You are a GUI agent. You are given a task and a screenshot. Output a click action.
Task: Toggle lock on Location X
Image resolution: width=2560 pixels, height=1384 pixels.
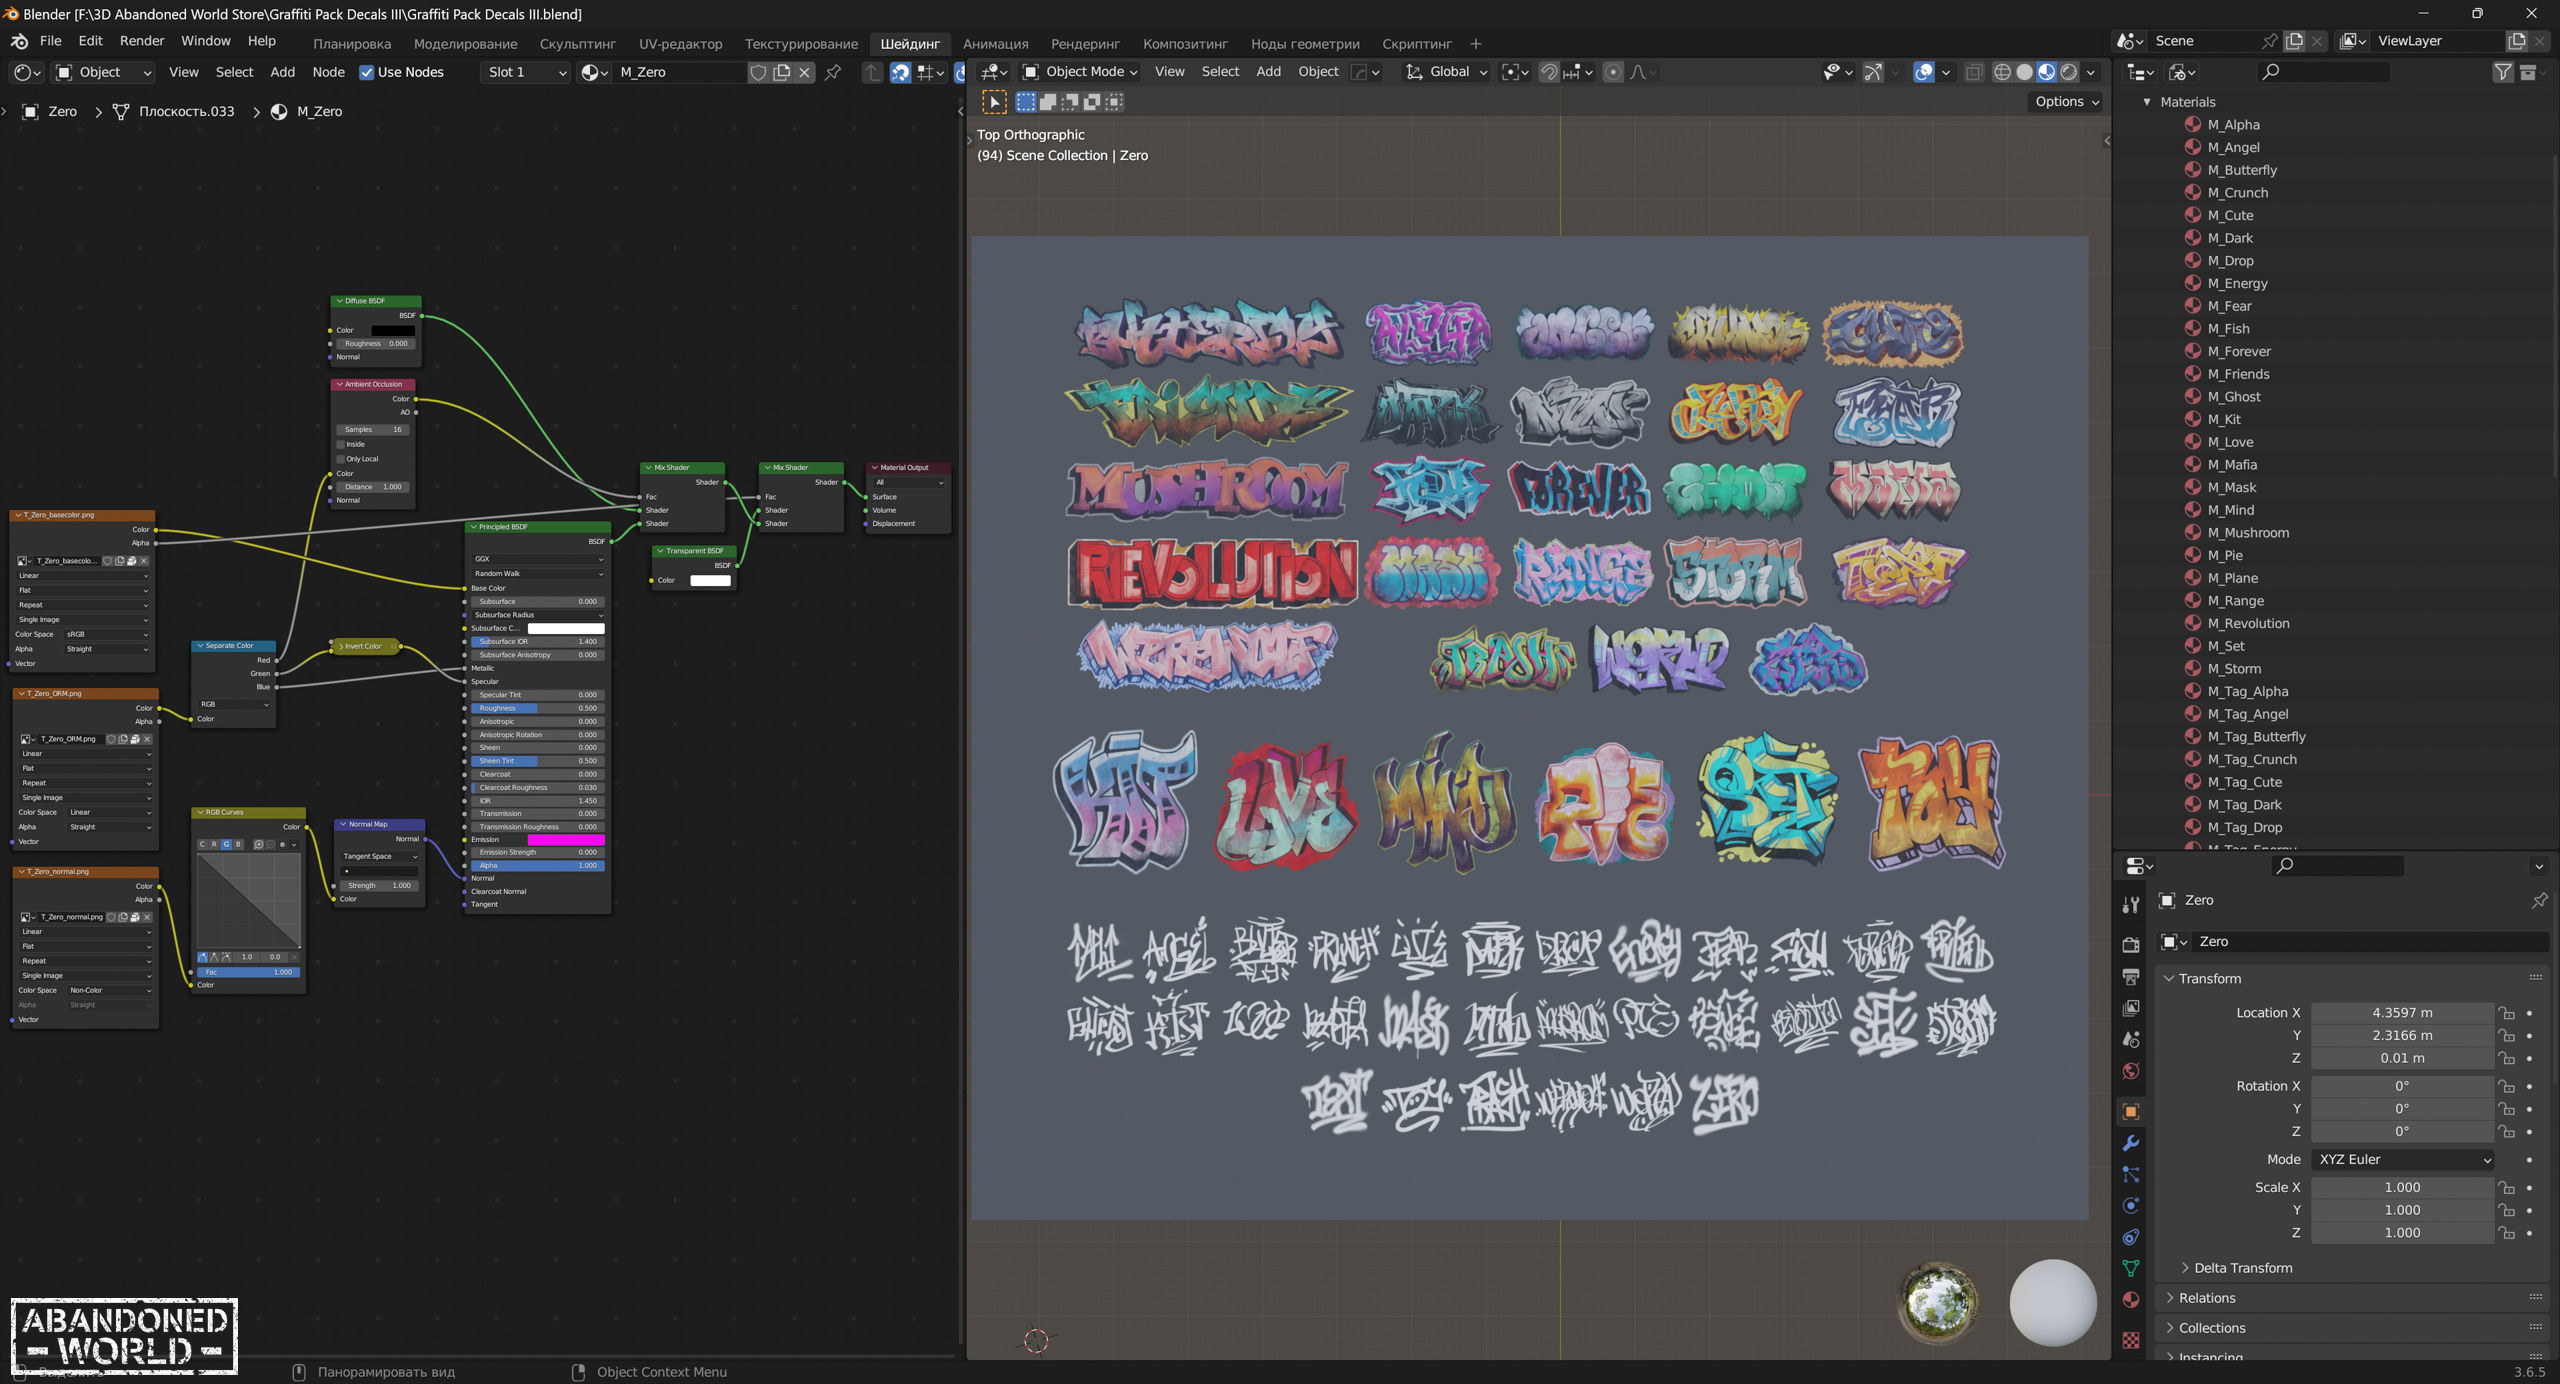click(2507, 1013)
